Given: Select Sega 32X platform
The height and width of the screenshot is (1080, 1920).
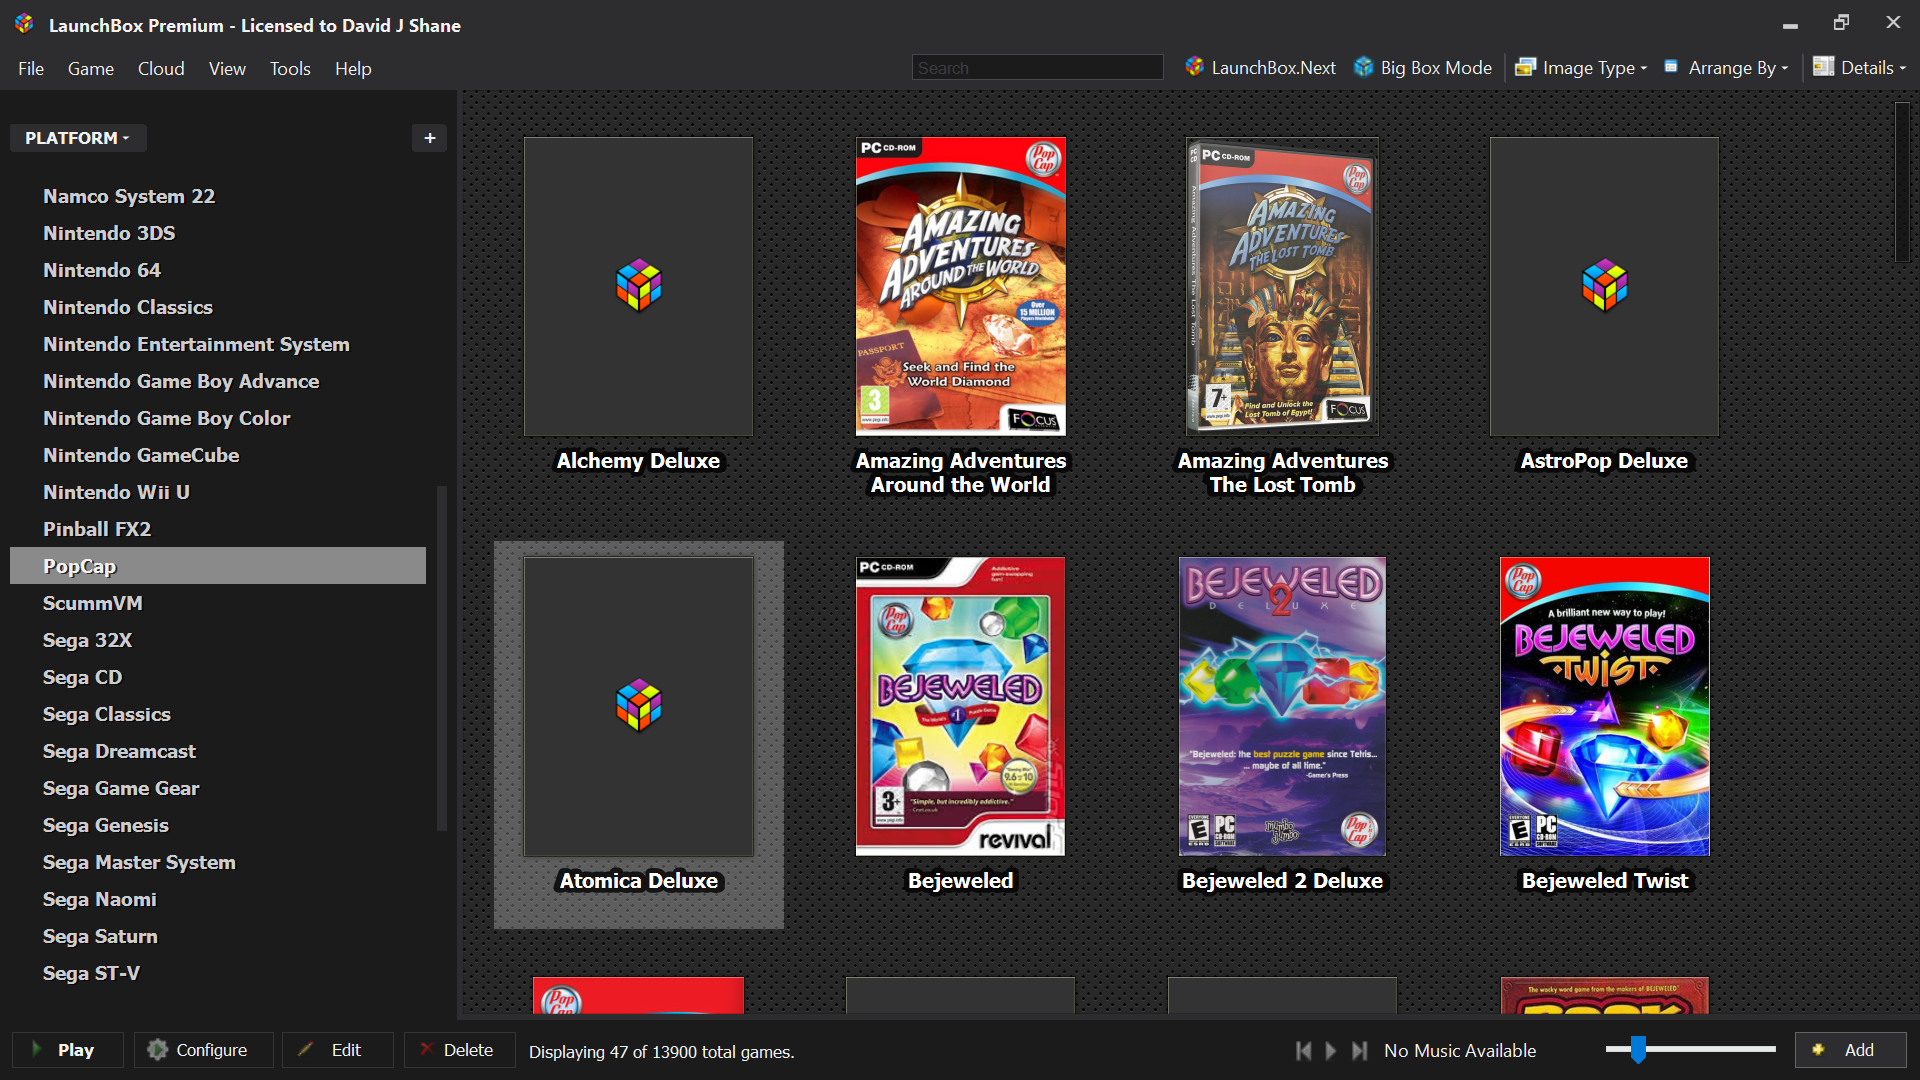Looking at the screenshot, I should click(x=88, y=640).
